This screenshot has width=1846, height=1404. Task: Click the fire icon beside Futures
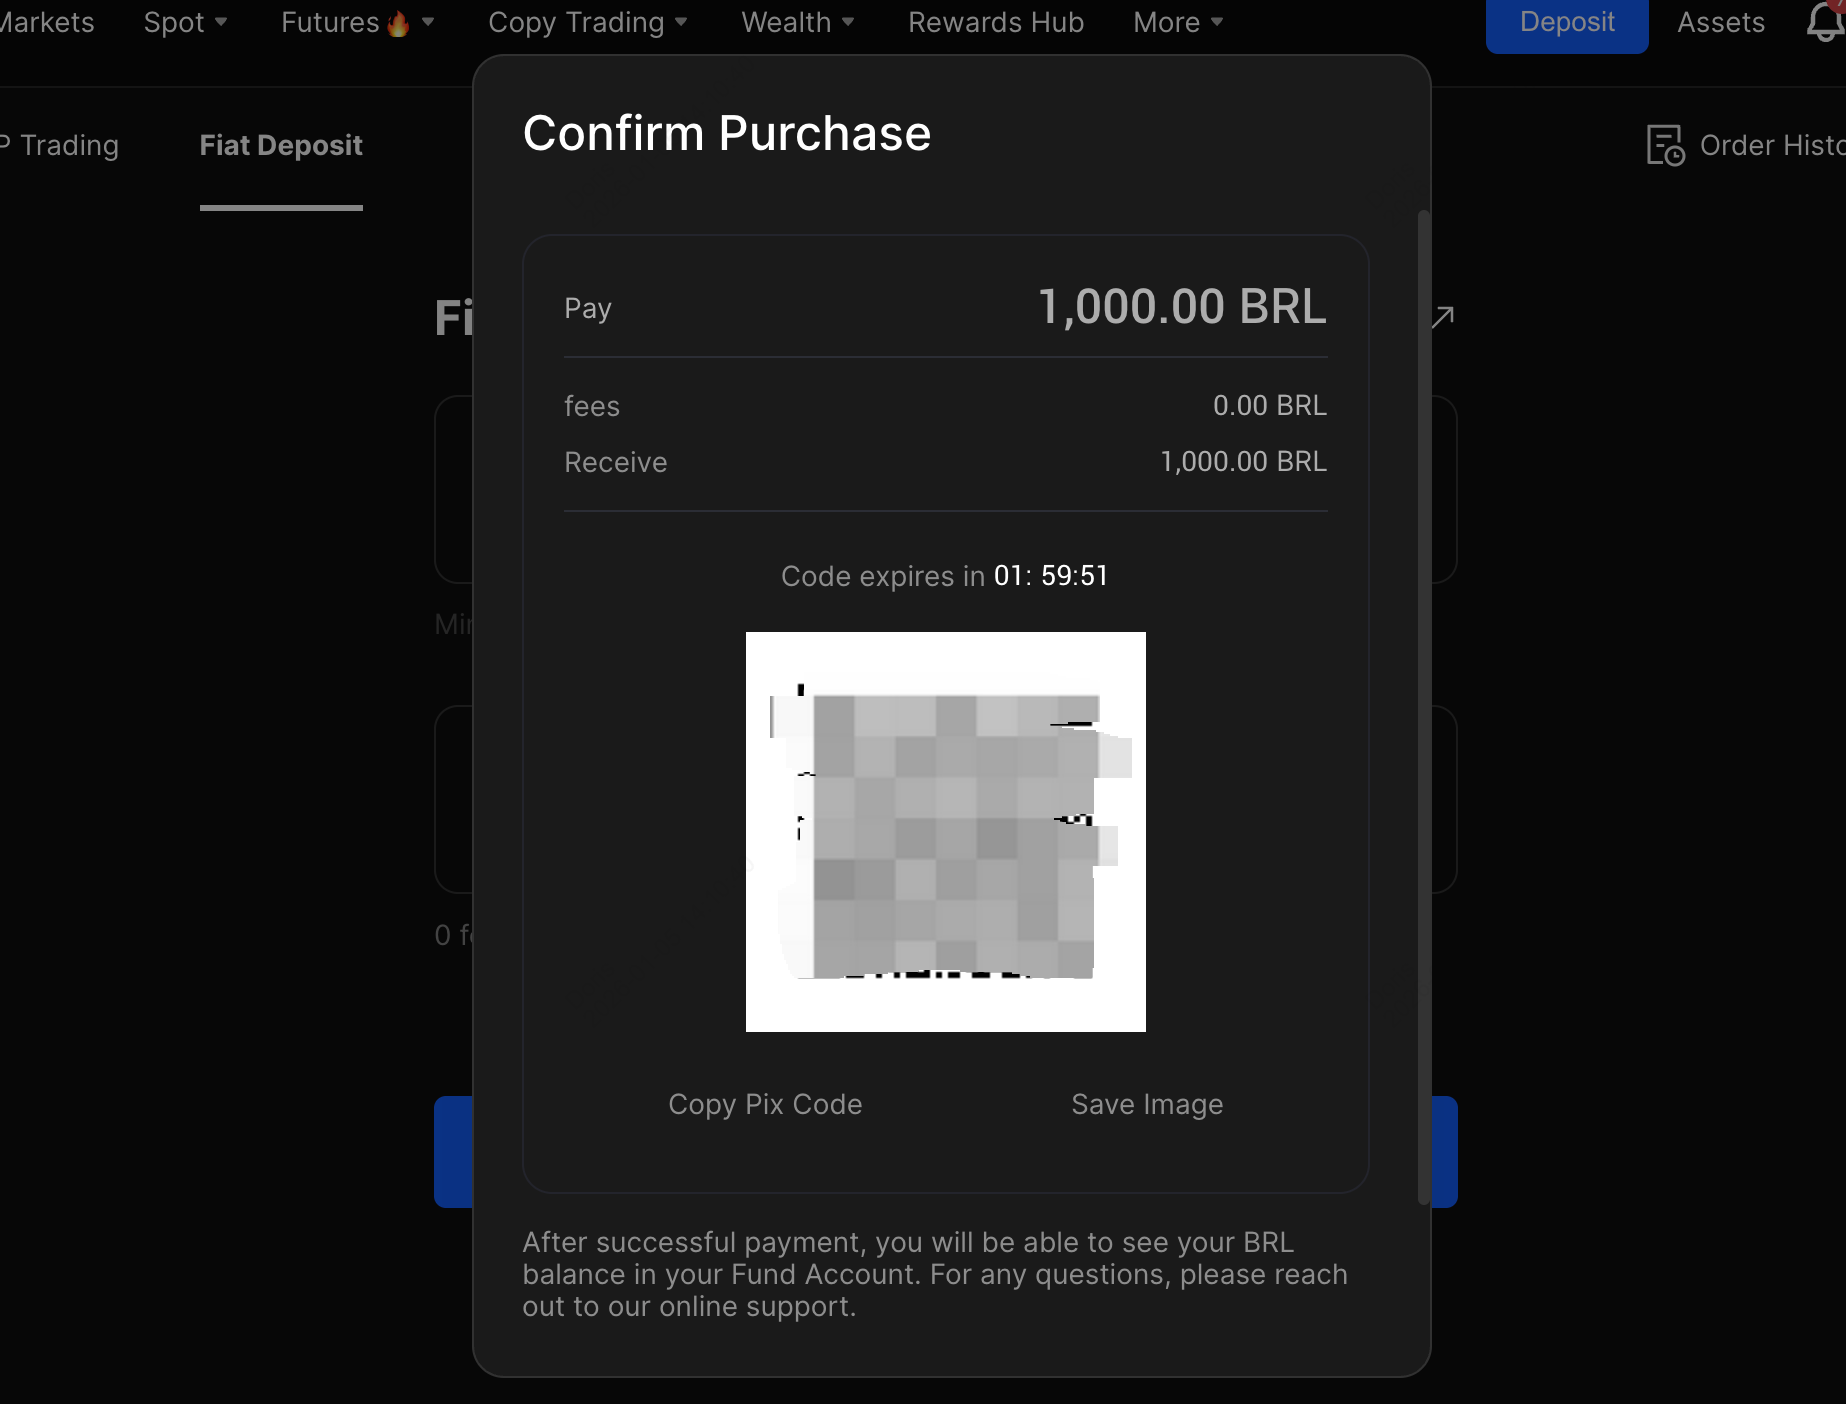pos(398,24)
